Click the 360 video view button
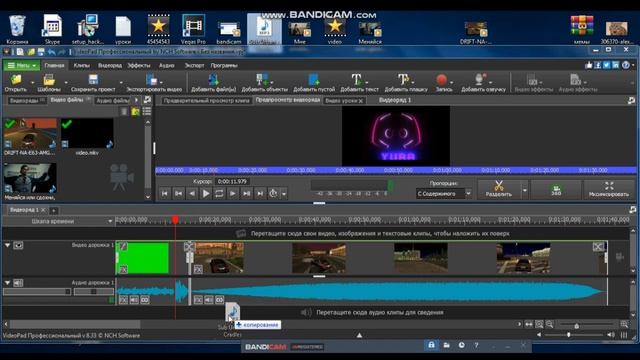Image resolution: width=640 pixels, height=360 pixels. pyautogui.click(x=556, y=190)
